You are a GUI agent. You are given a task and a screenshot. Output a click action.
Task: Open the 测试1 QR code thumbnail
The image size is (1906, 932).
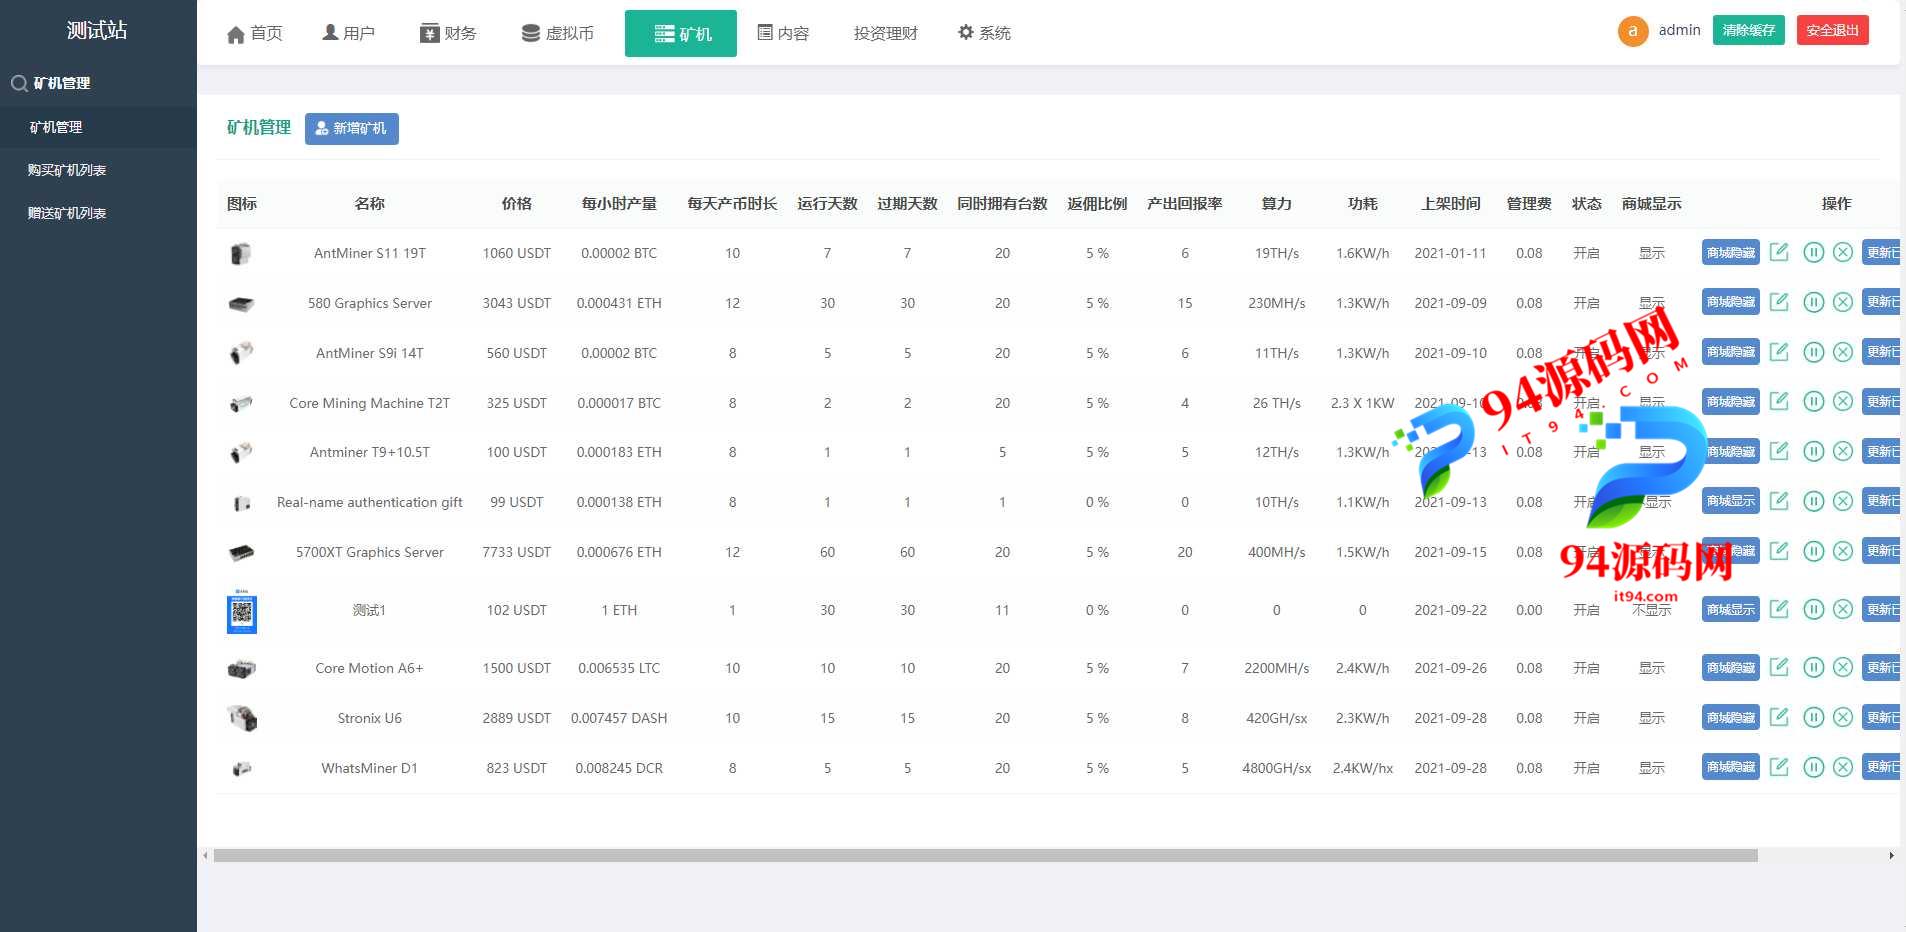[242, 611]
